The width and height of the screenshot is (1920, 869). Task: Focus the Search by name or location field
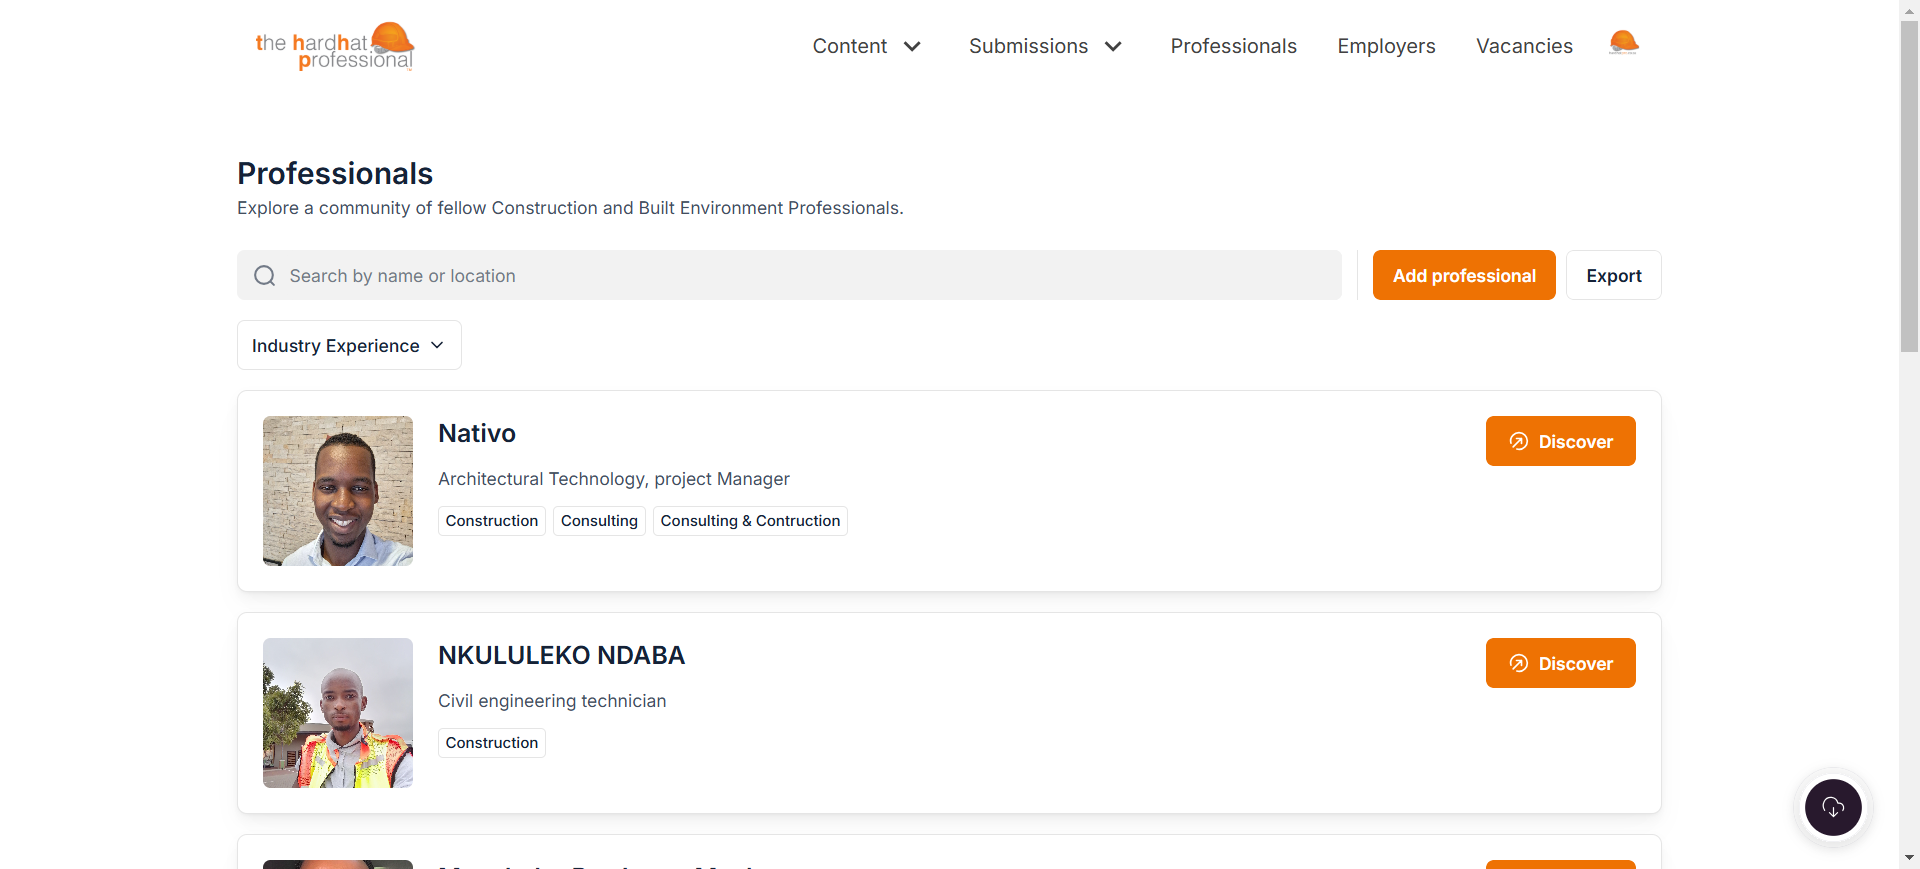point(789,275)
